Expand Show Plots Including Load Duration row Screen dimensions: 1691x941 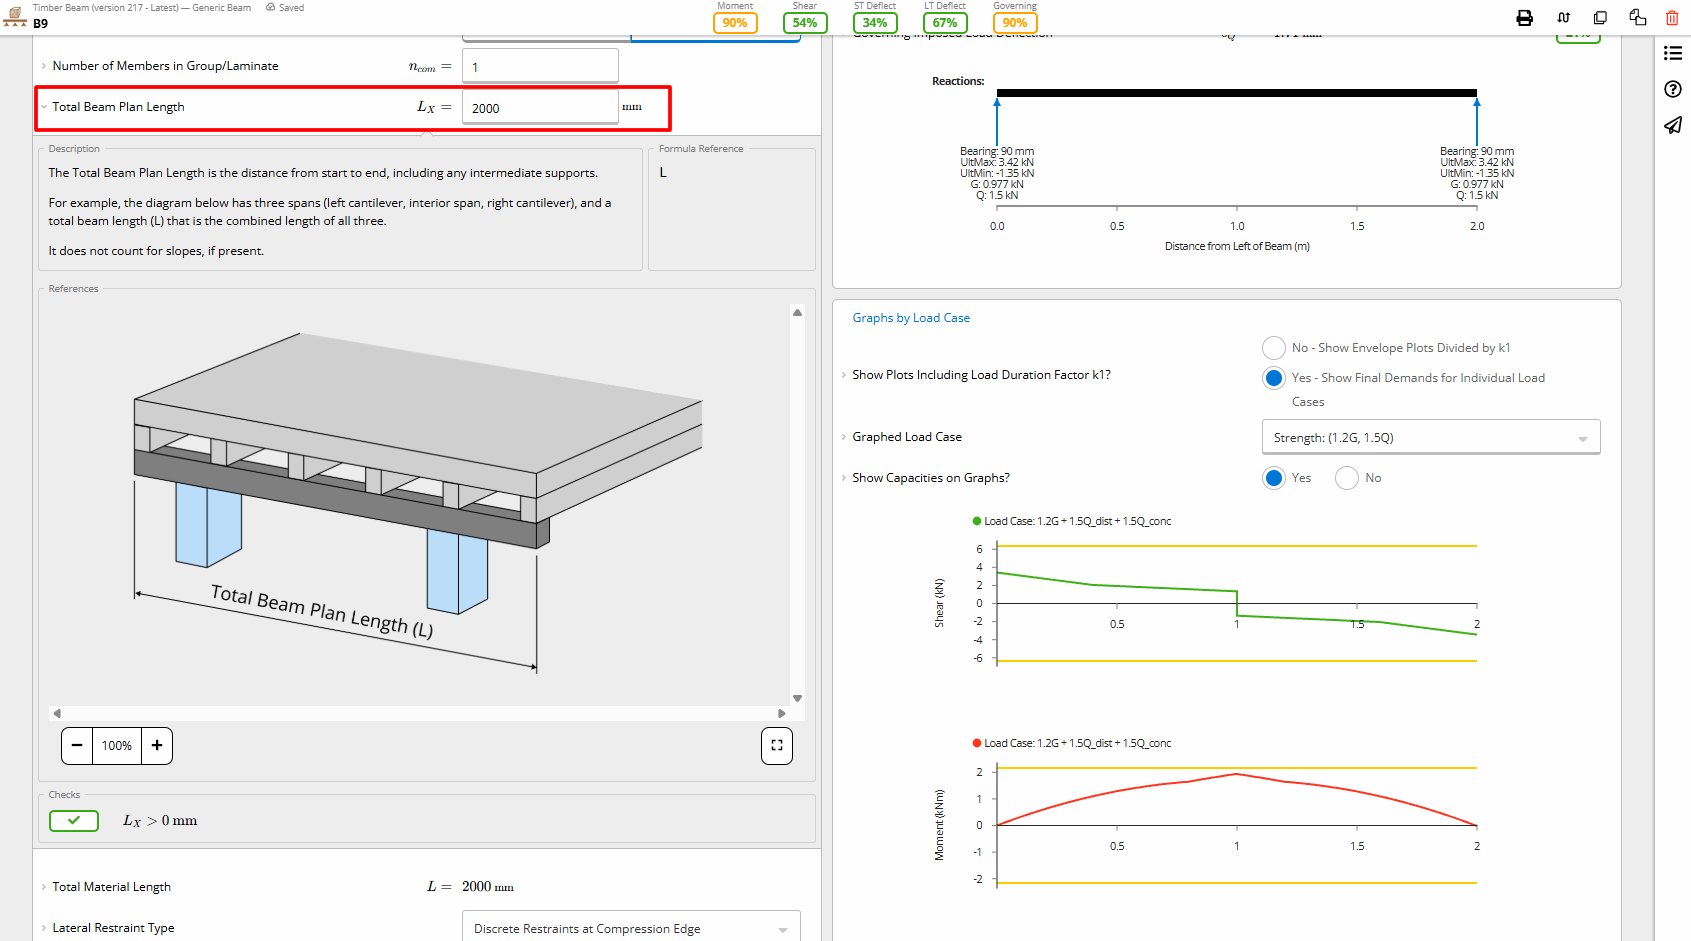coord(844,375)
